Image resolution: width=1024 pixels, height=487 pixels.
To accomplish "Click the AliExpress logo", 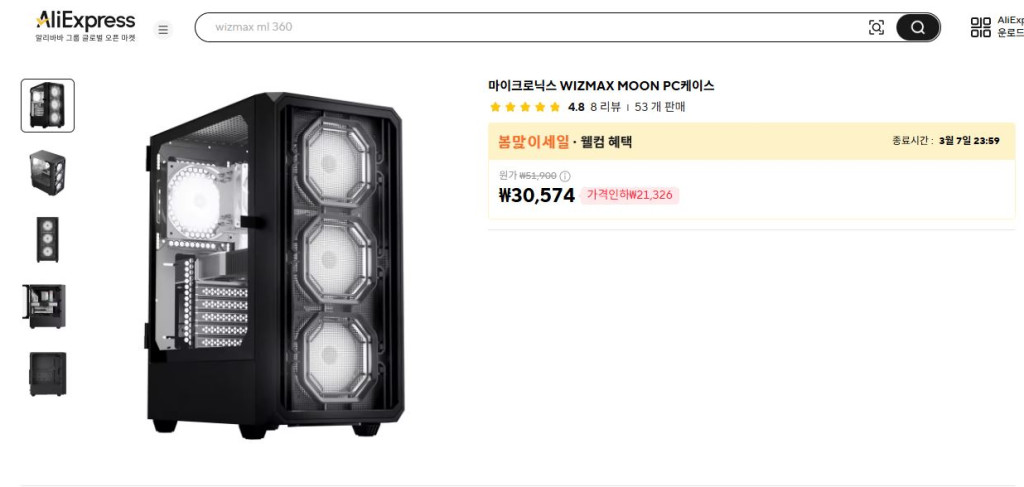I will [x=85, y=21].
